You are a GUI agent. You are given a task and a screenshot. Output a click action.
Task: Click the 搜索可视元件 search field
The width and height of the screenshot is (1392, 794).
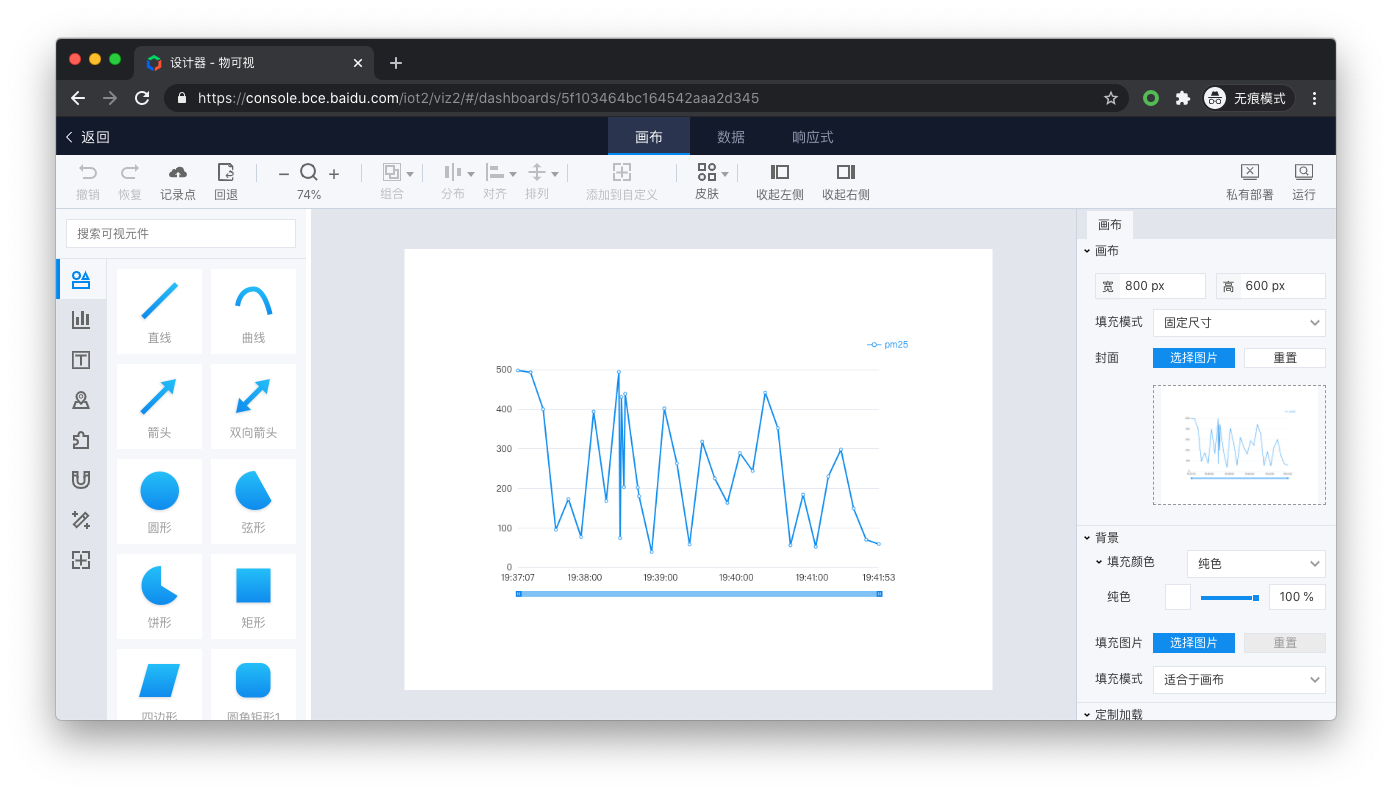181,233
